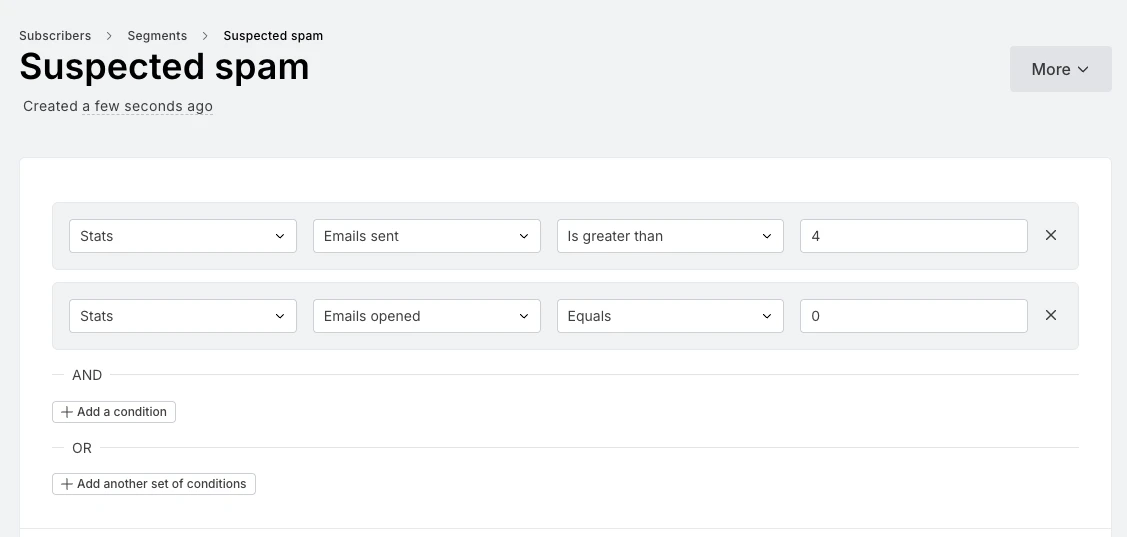Click the value field containing 0
Screen dimensions: 1127x537
pyautogui.click(x=913, y=316)
